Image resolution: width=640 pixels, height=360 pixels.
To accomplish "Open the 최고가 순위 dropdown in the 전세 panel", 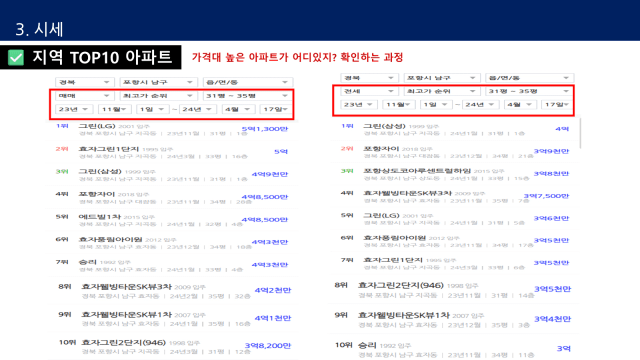I will click(441, 91).
